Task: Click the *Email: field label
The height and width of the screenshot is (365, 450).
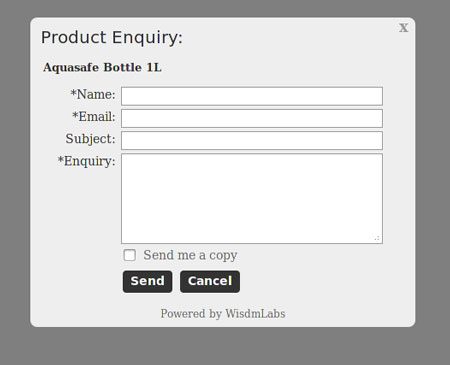Action: 94,117
